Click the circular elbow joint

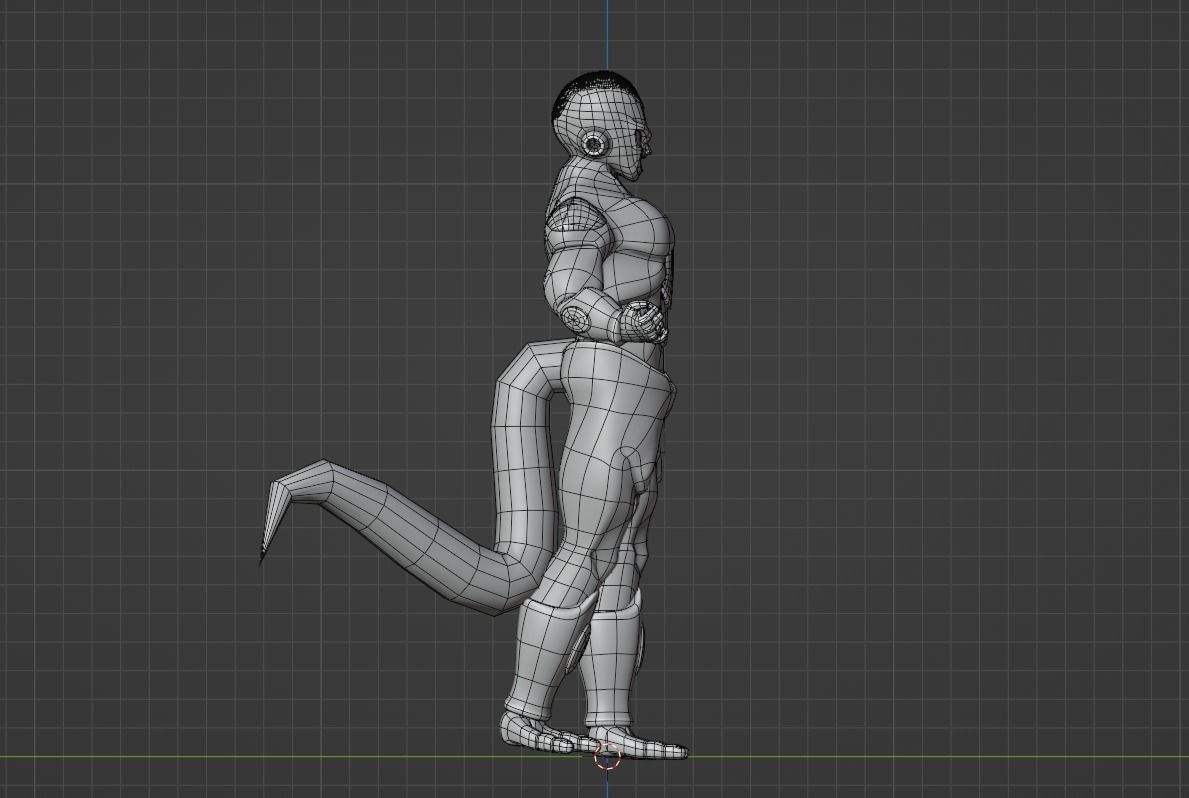click(576, 318)
